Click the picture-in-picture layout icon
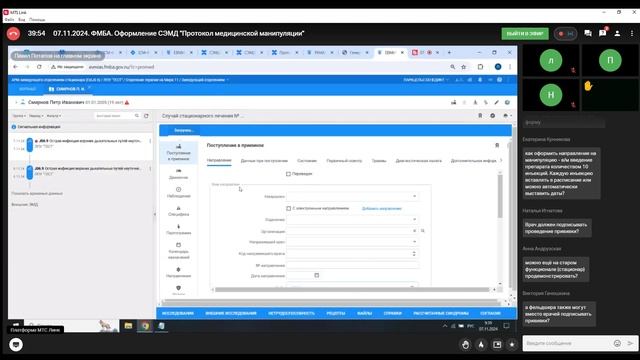The width and height of the screenshot is (640, 360). 497,344
